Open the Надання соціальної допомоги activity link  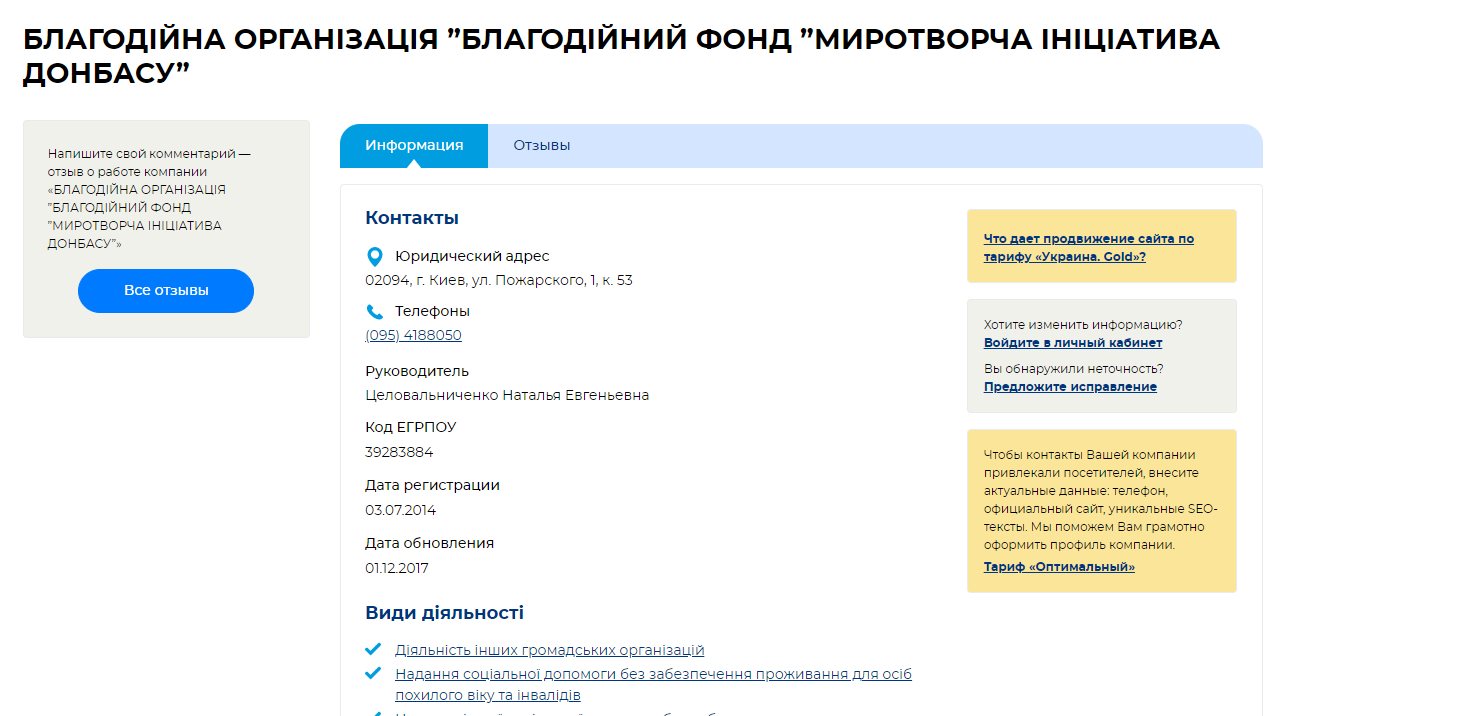653,675
